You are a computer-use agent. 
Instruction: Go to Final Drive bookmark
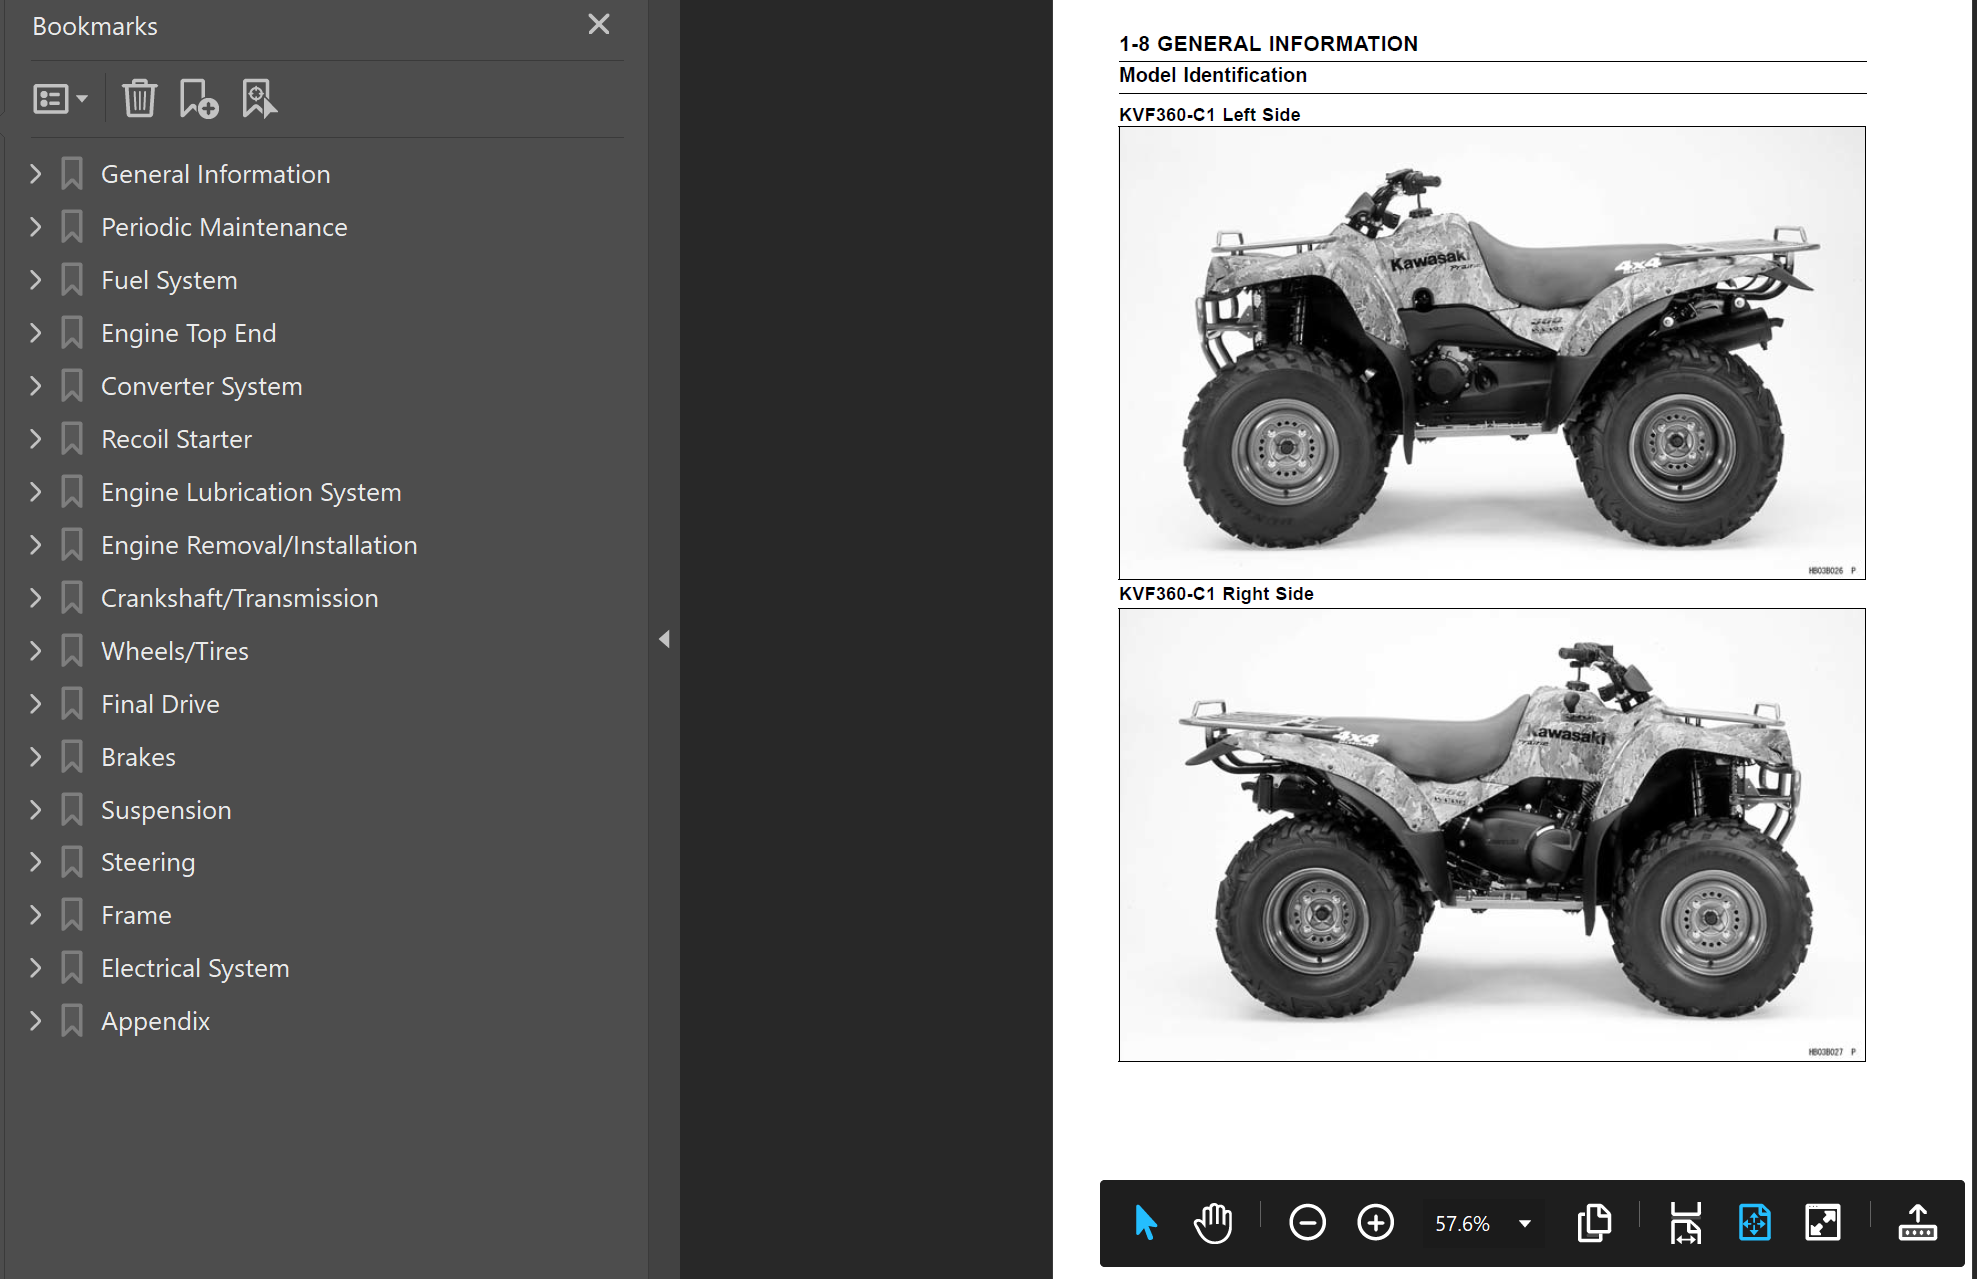[x=160, y=704]
